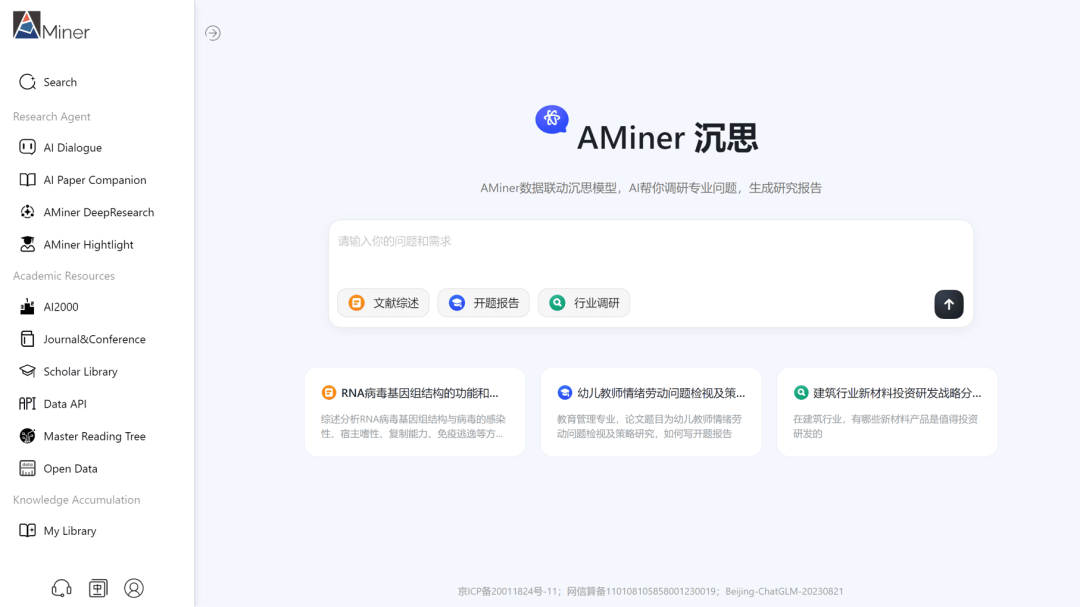The image size is (1080, 607).
Task: Click the AMiner 沉思 chat bubble icon
Action: pyautogui.click(x=552, y=120)
